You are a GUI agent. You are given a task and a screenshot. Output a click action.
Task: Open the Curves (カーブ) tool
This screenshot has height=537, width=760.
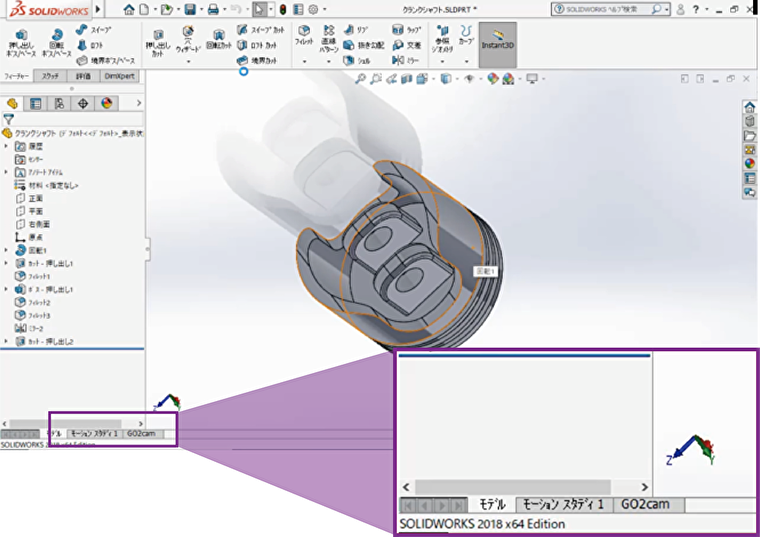pyautogui.click(x=466, y=35)
